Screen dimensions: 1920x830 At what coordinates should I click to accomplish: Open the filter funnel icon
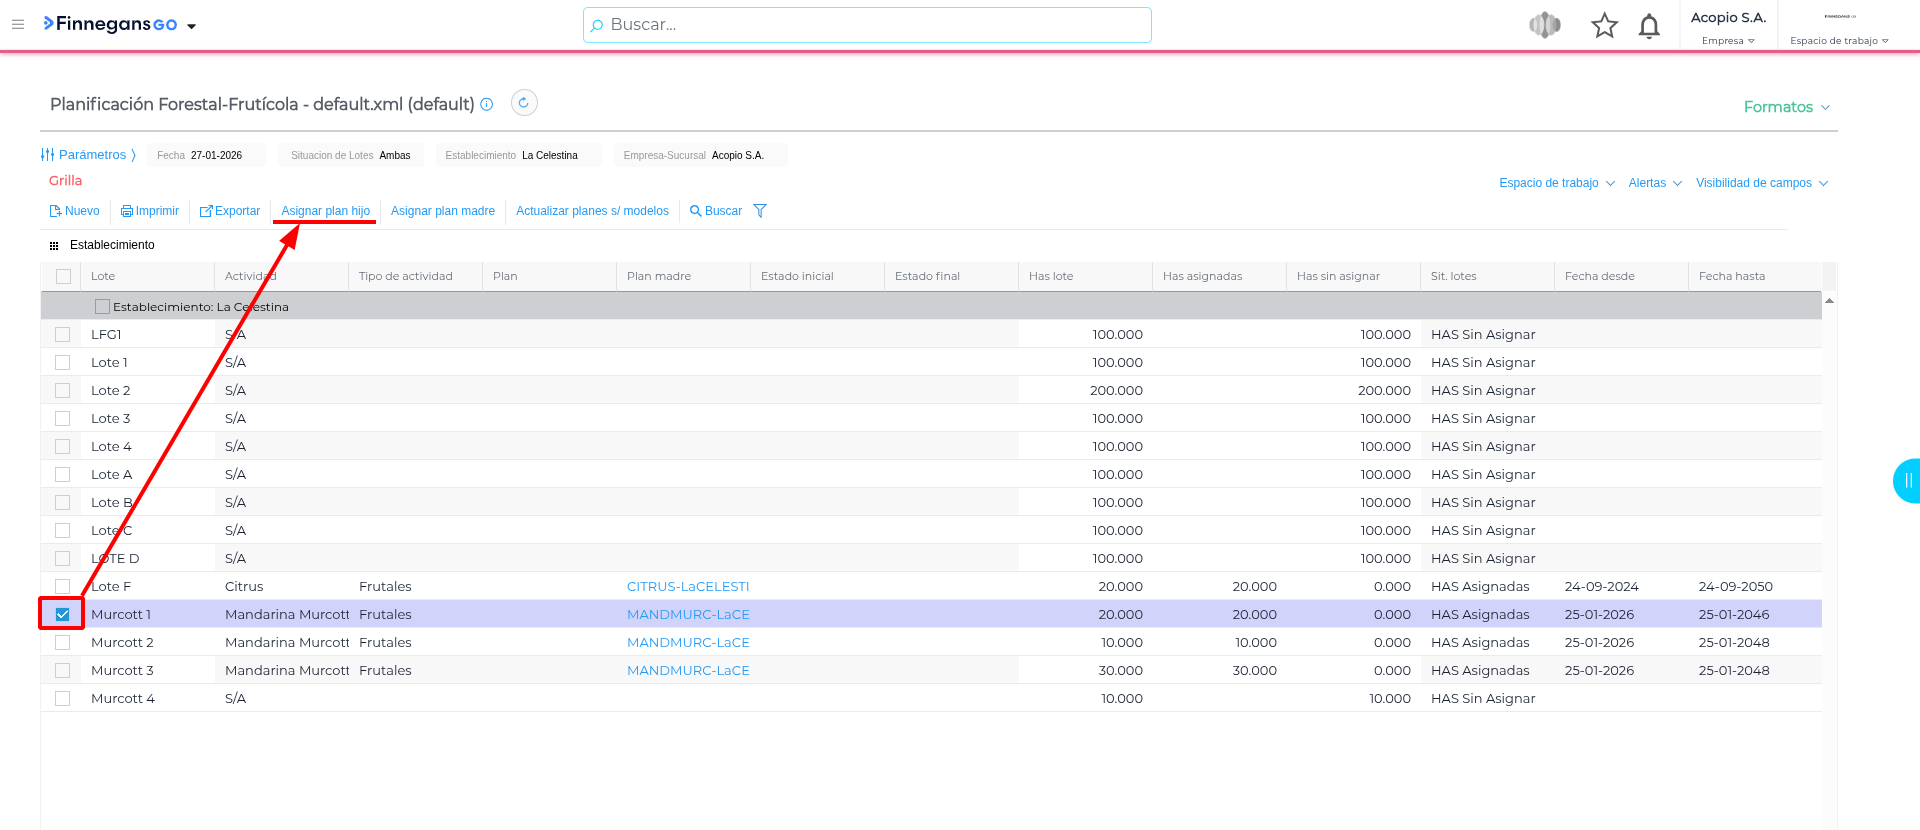pos(760,211)
